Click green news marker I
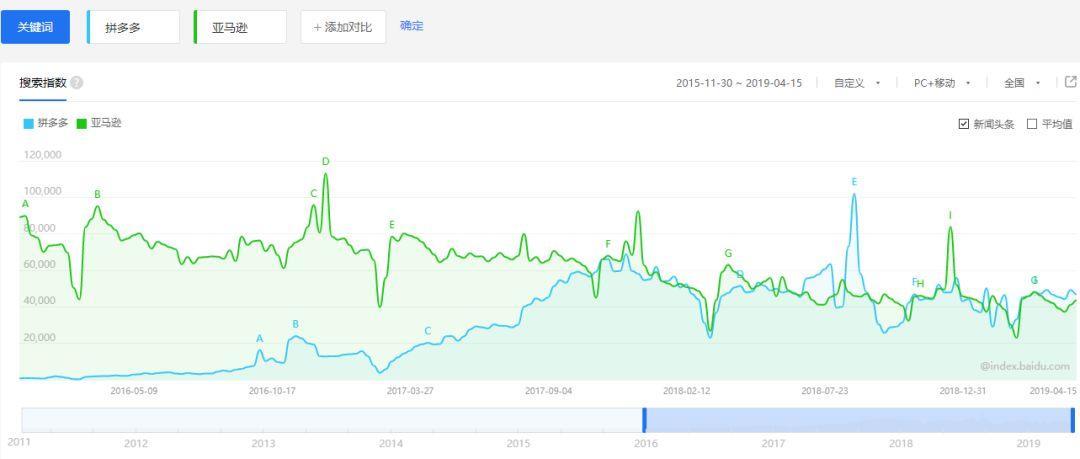The image size is (1080, 459). 950,215
